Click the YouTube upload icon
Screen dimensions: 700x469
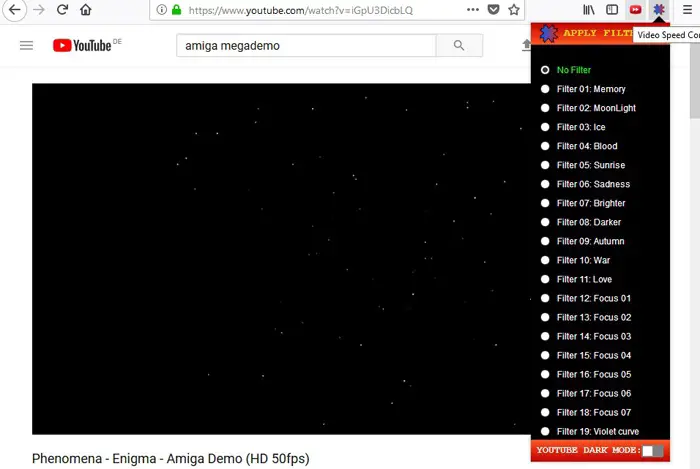tap(526, 46)
